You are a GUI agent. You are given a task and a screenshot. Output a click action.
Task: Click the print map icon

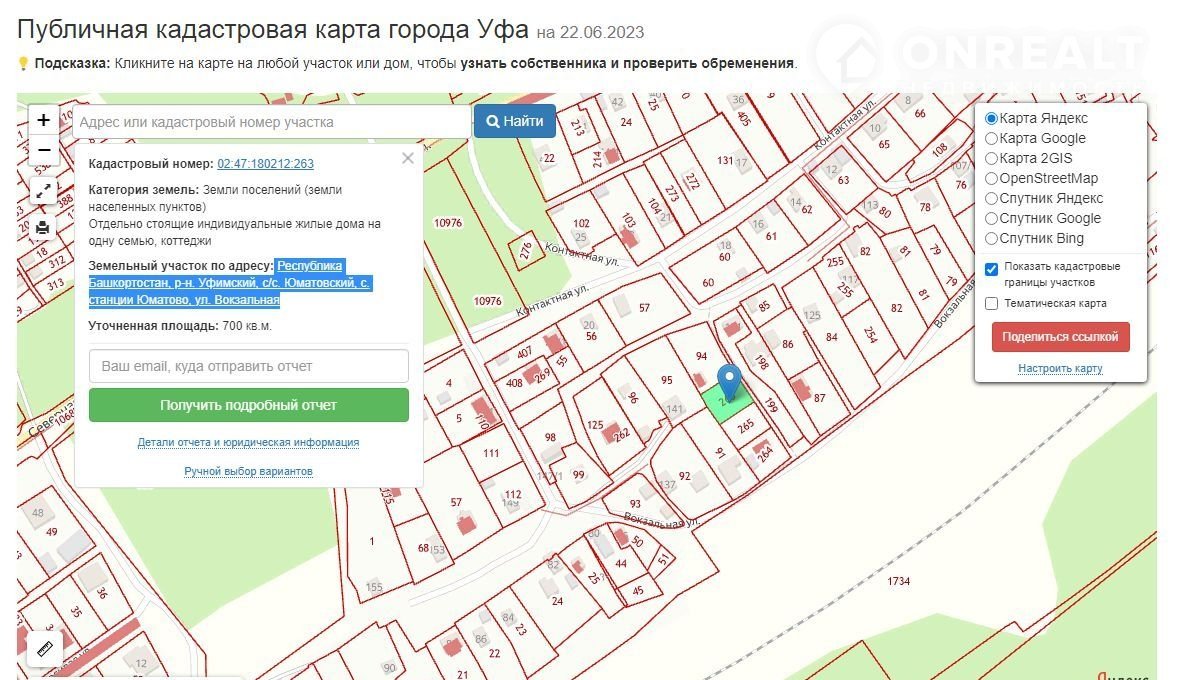pos(43,227)
